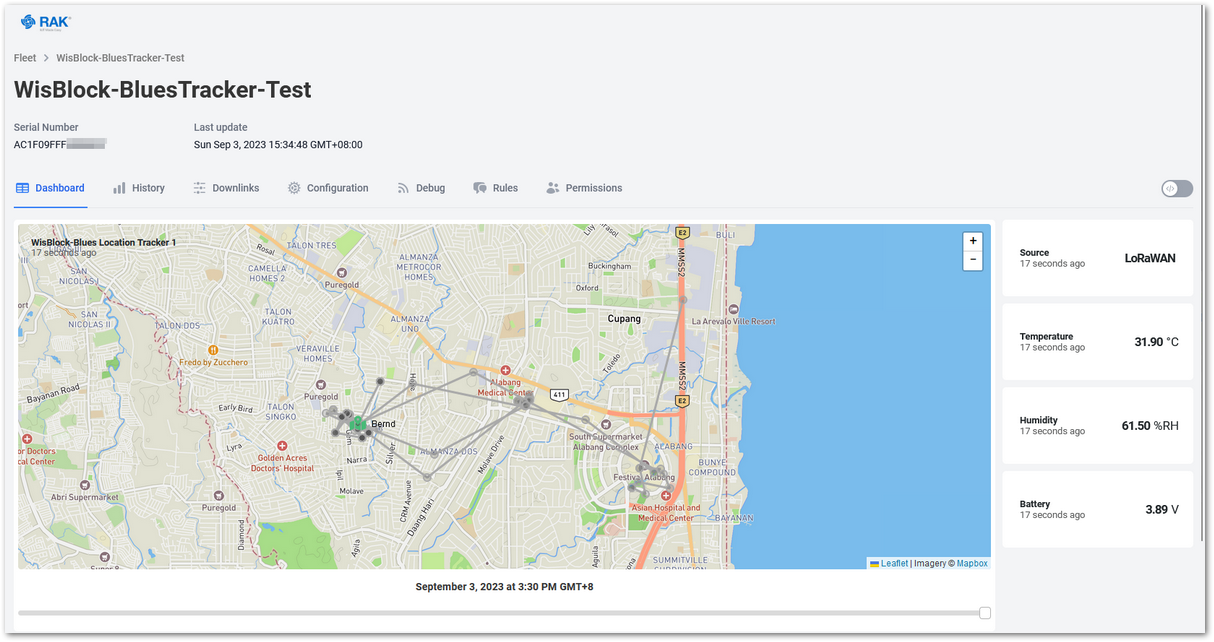This screenshot has height=642, width=1214.
Task: Zoom out on the map
Action: coord(973,260)
